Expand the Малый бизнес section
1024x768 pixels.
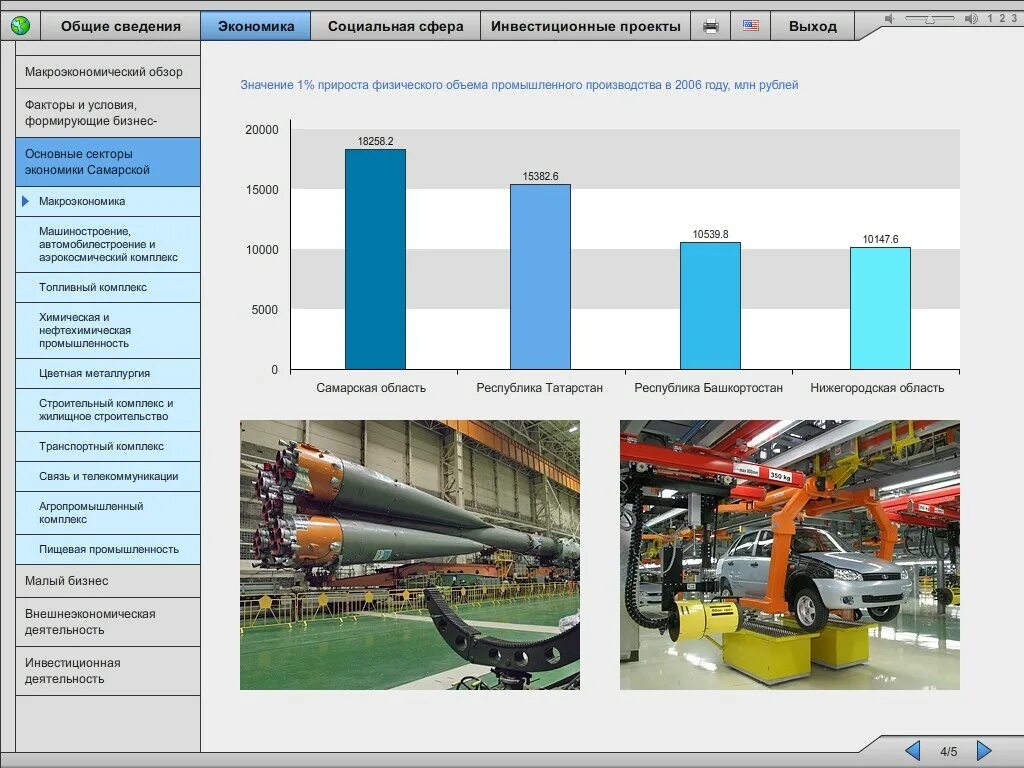click(x=108, y=581)
